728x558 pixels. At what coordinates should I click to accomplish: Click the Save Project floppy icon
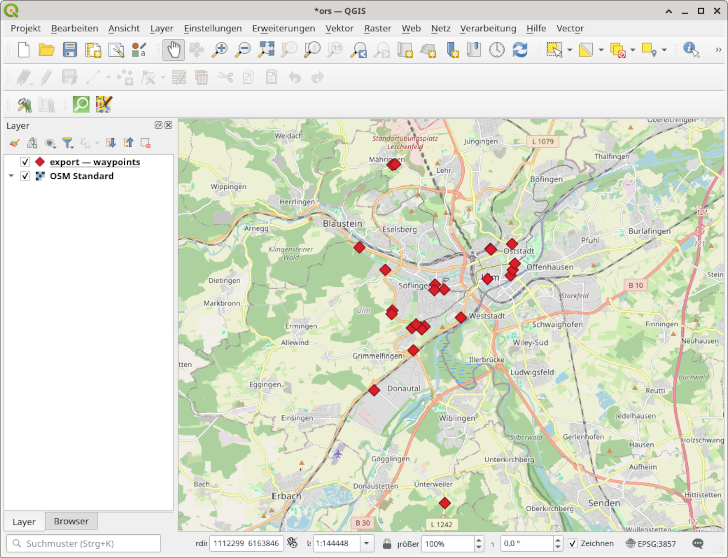click(68, 49)
